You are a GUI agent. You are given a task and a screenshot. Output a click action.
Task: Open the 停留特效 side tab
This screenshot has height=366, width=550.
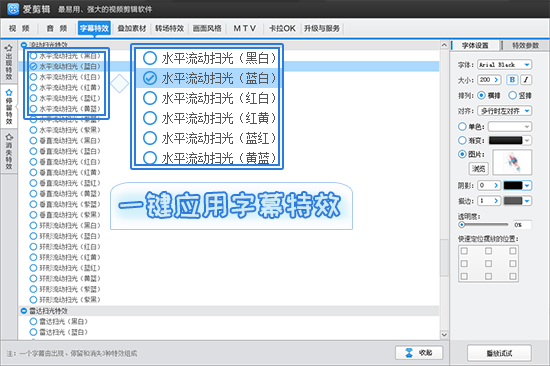click(9, 107)
